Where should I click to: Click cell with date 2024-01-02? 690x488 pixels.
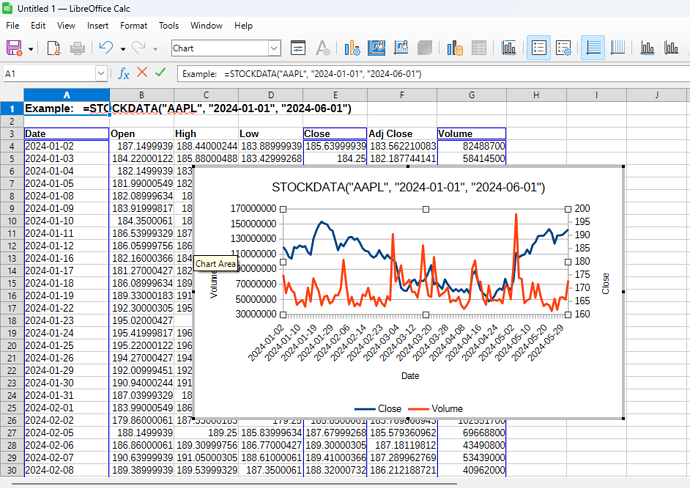point(66,146)
